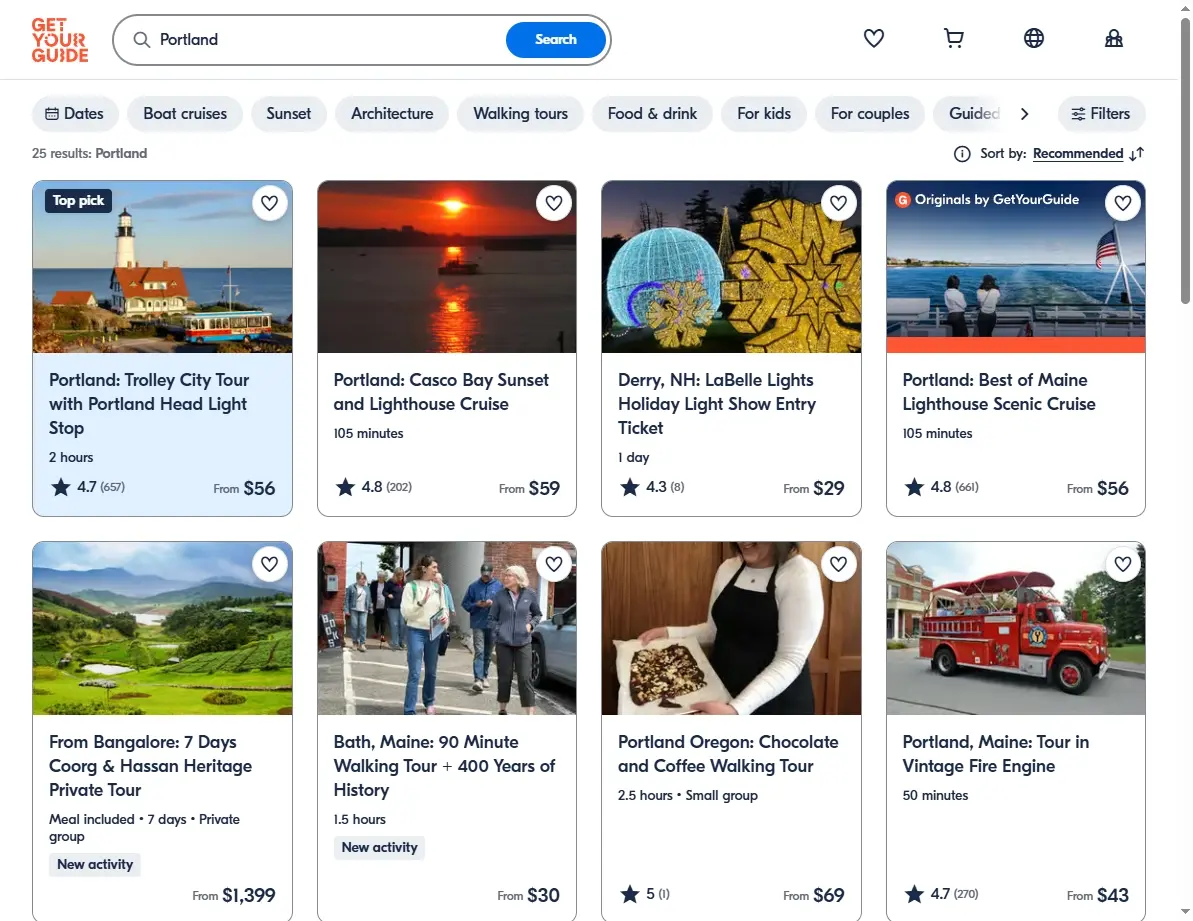Select the For kids filter chip
The image size is (1193, 921).
click(x=764, y=114)
